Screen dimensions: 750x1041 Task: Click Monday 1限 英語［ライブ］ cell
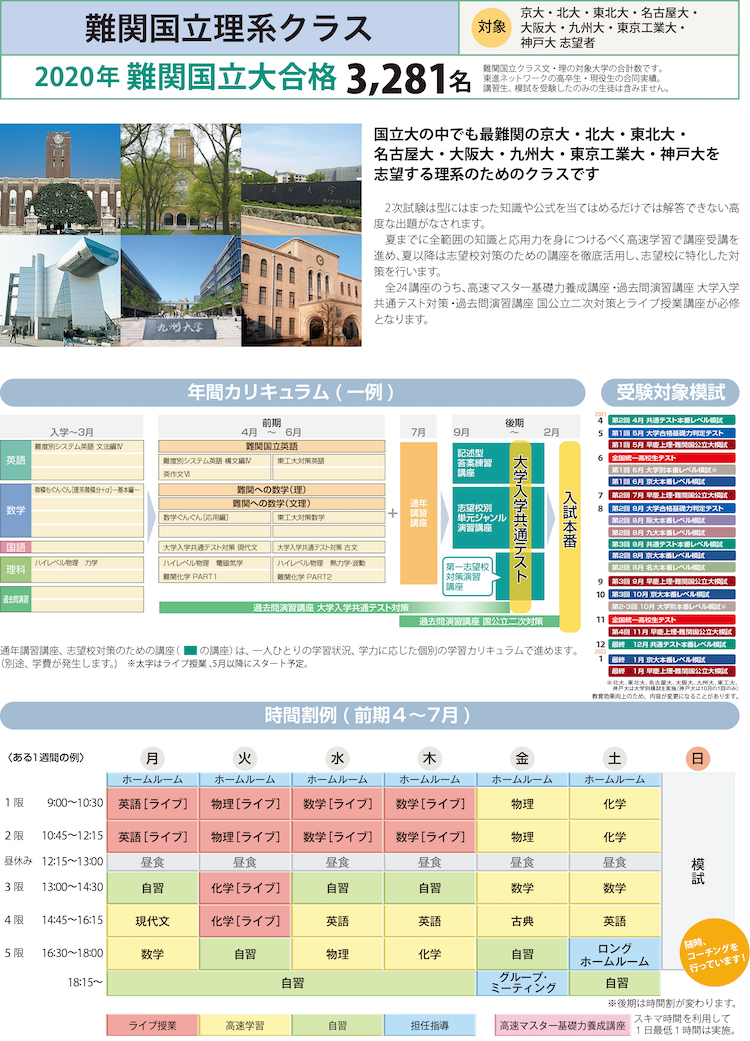[x=153, y=803]
